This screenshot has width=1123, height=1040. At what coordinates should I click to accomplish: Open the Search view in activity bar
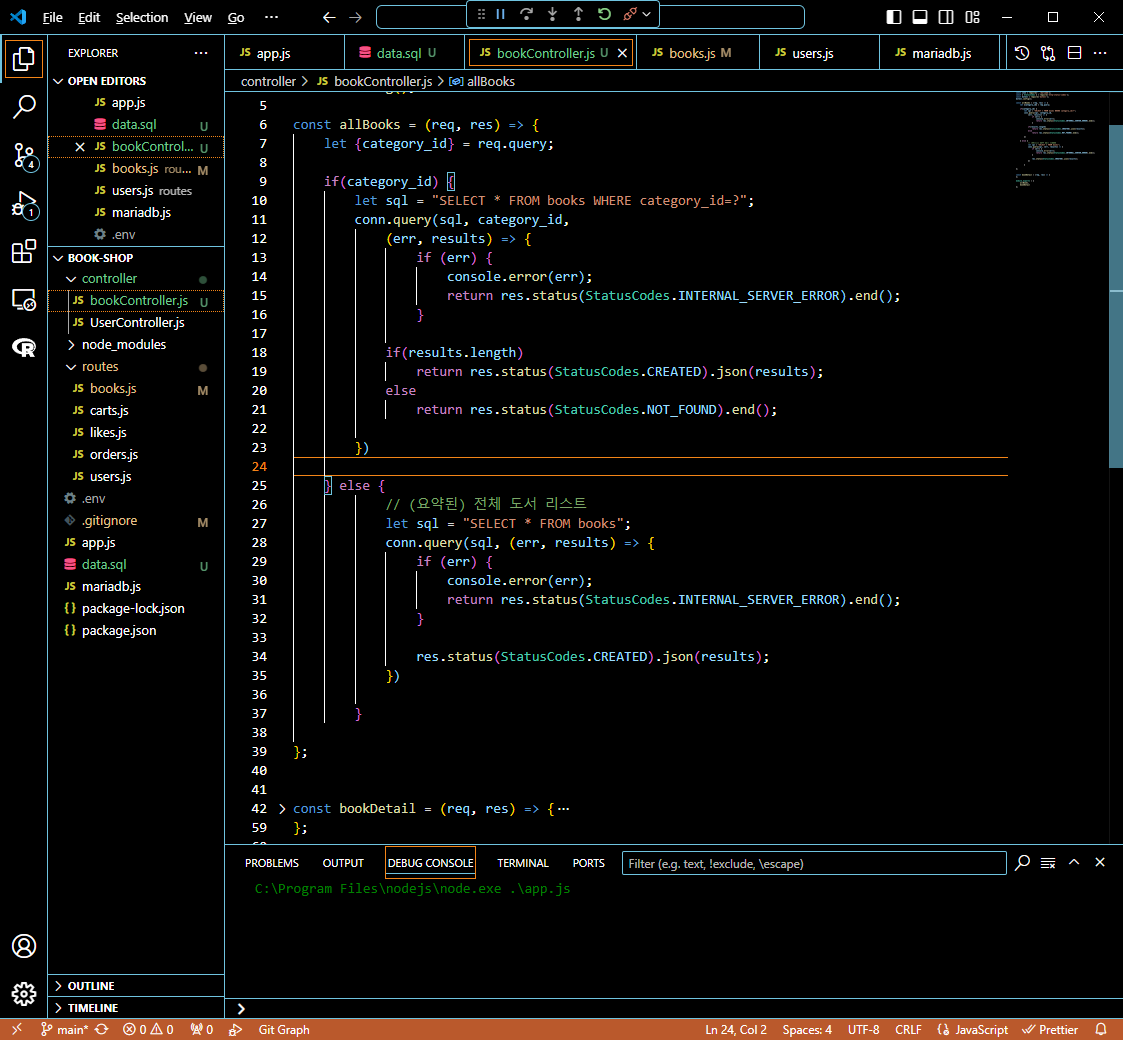point(24,107)
